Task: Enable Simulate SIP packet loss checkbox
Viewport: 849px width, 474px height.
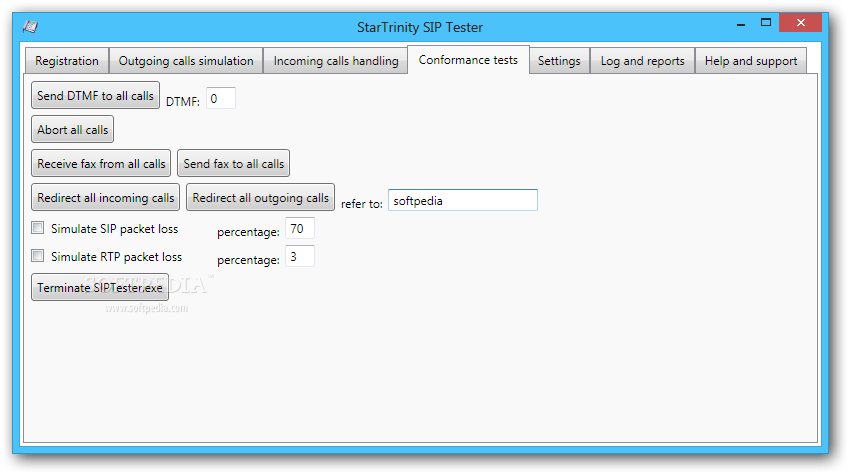Action: 37,228
